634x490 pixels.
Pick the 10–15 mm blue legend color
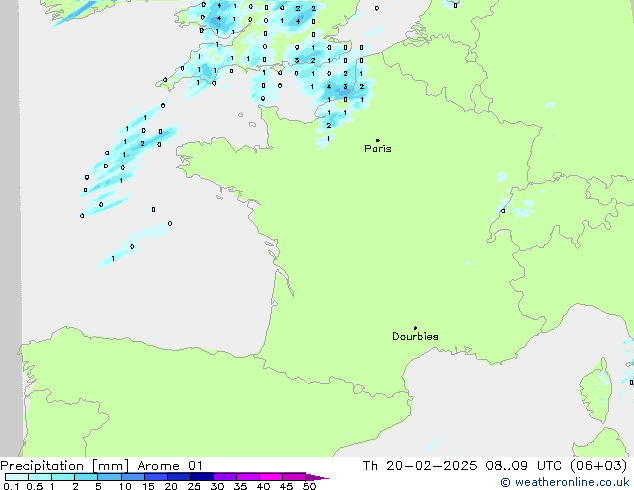coord(132,477)
